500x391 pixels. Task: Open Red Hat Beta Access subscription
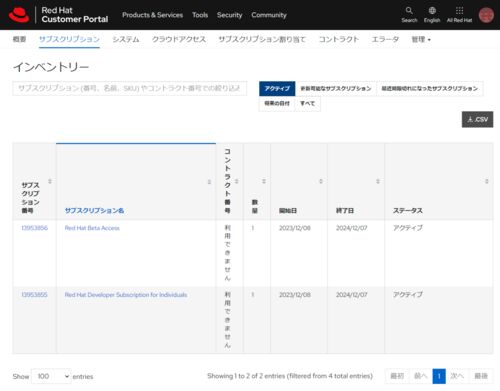(92, 228)
